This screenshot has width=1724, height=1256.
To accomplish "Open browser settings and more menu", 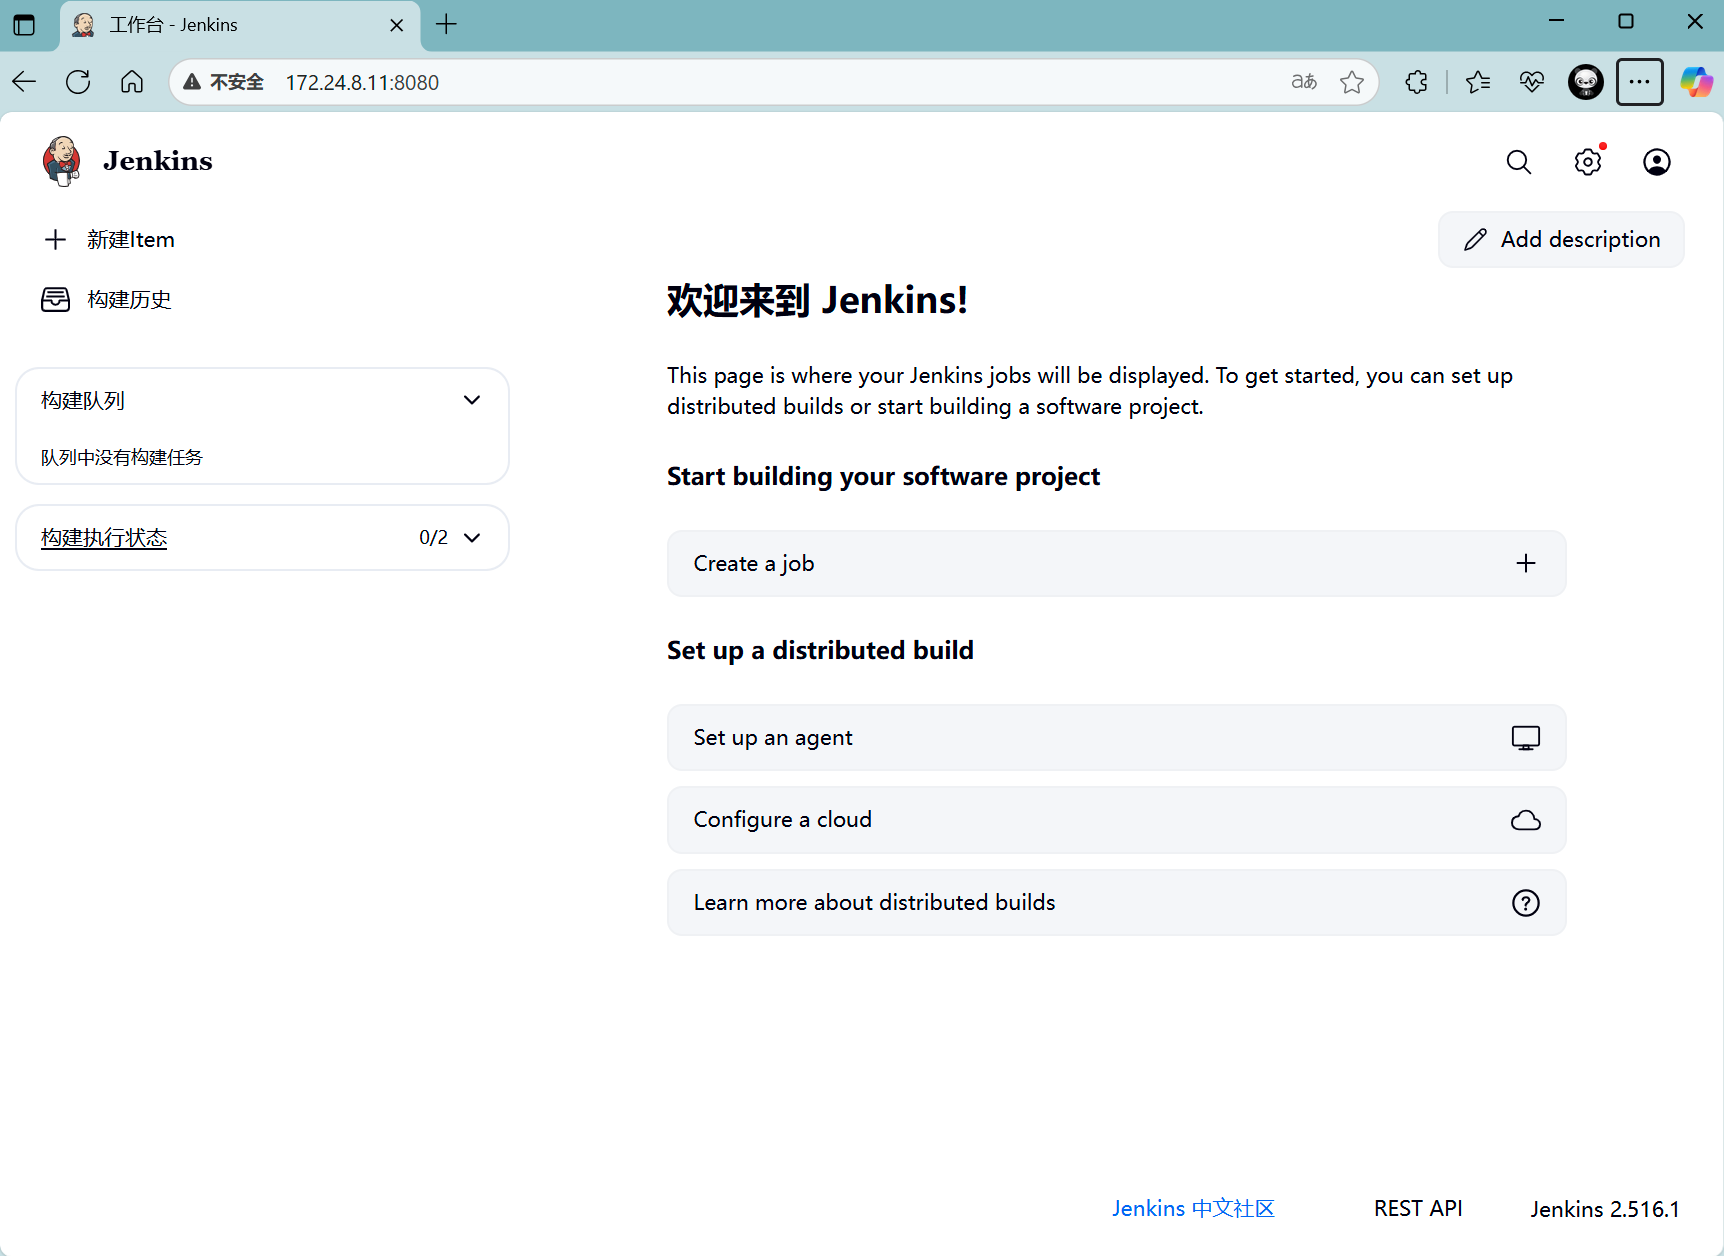I will [x=1639, y=82].
